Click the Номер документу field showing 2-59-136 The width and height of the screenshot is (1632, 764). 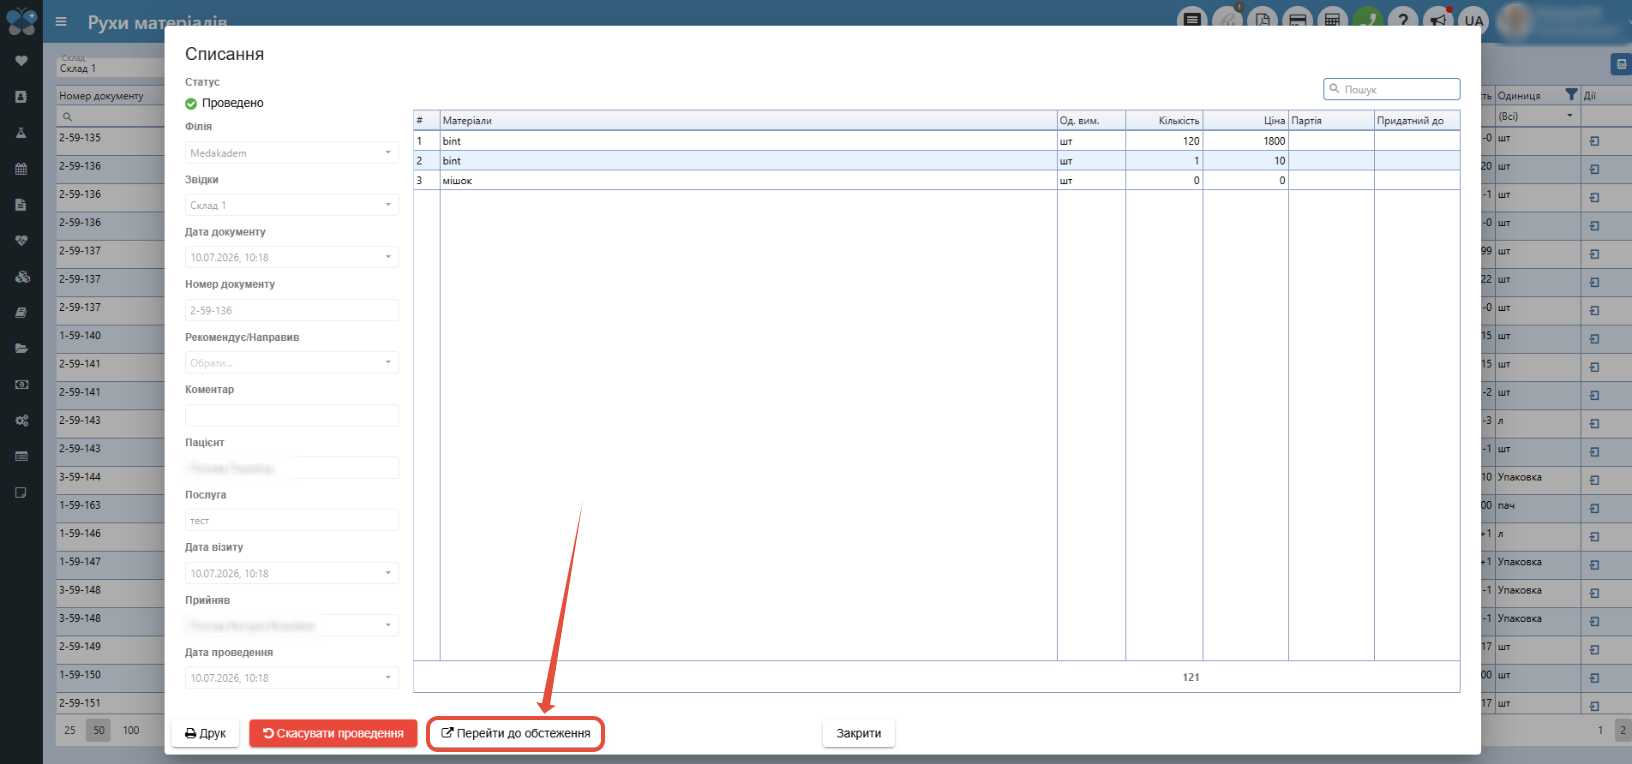(x=292, y=310)
